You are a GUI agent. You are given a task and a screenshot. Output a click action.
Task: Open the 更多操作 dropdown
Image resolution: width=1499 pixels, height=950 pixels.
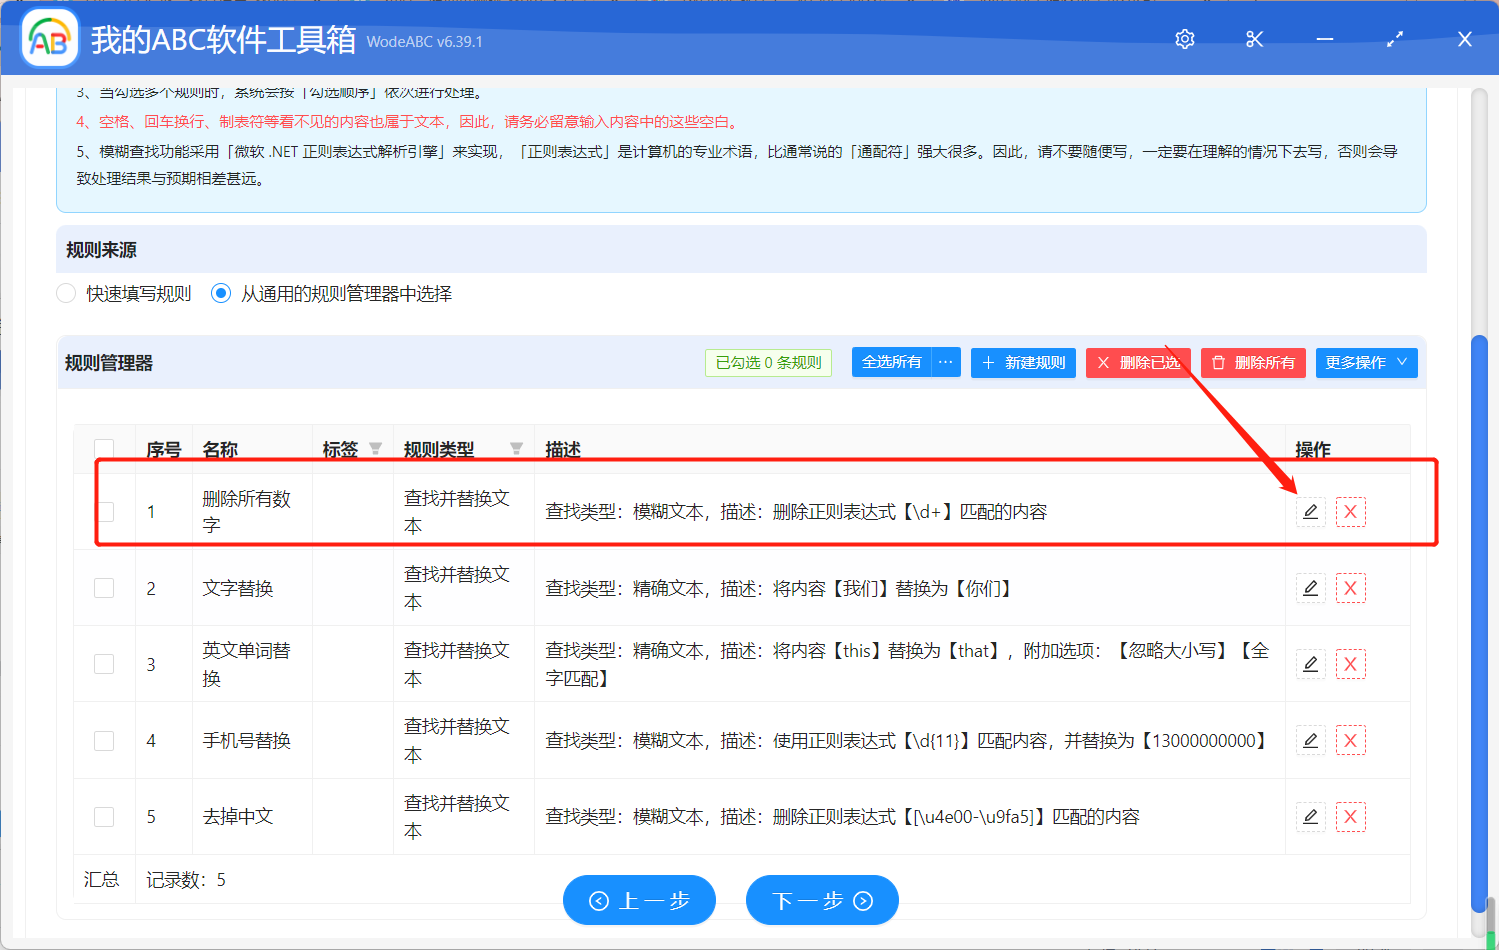click(x=1366, y=362)
